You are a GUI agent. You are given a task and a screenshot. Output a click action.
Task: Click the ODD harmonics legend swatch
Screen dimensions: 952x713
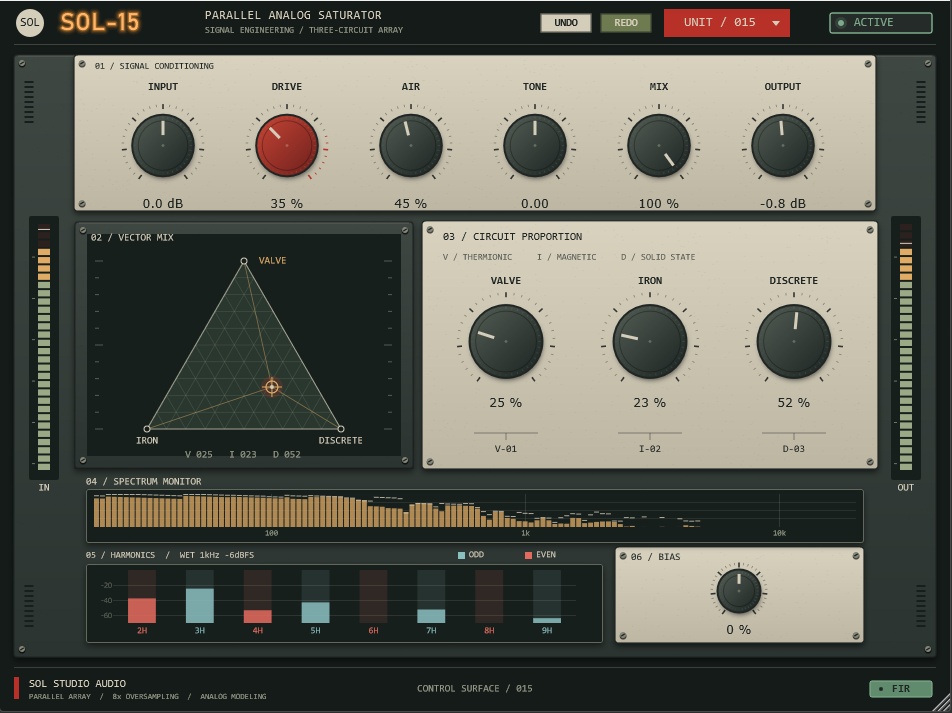coord(461,555)
